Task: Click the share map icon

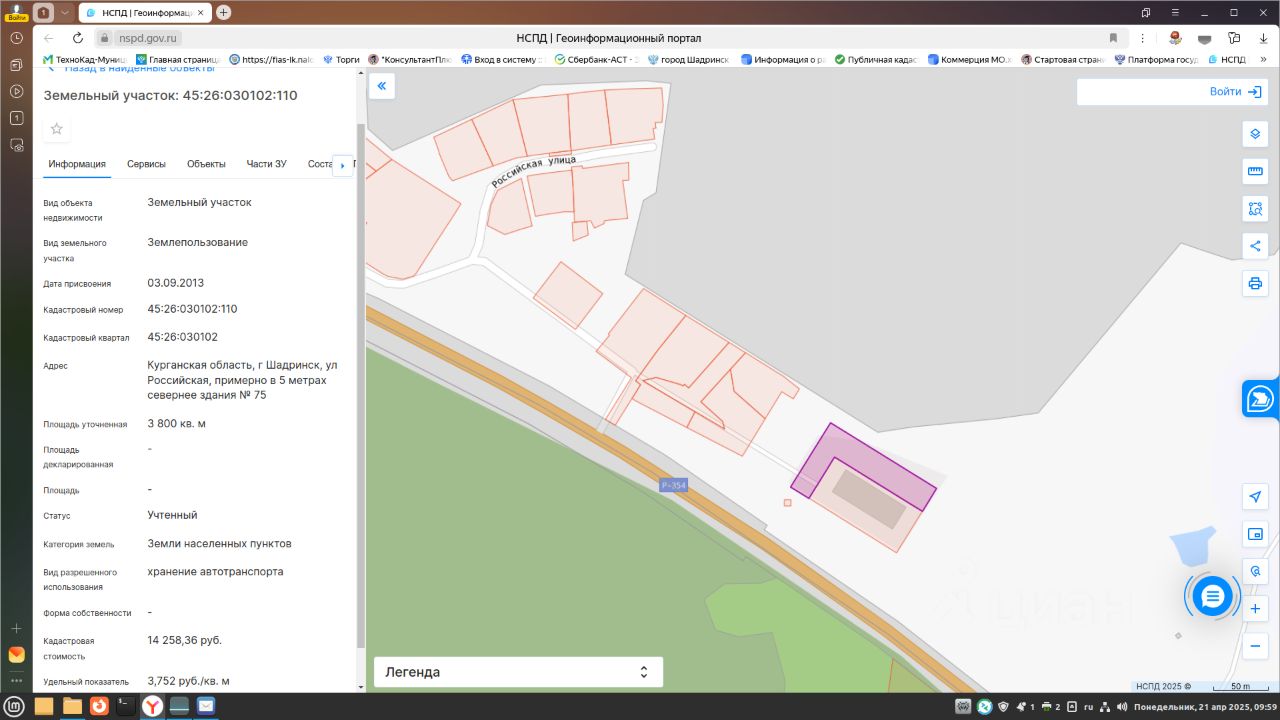Action: coord(1255,246)
